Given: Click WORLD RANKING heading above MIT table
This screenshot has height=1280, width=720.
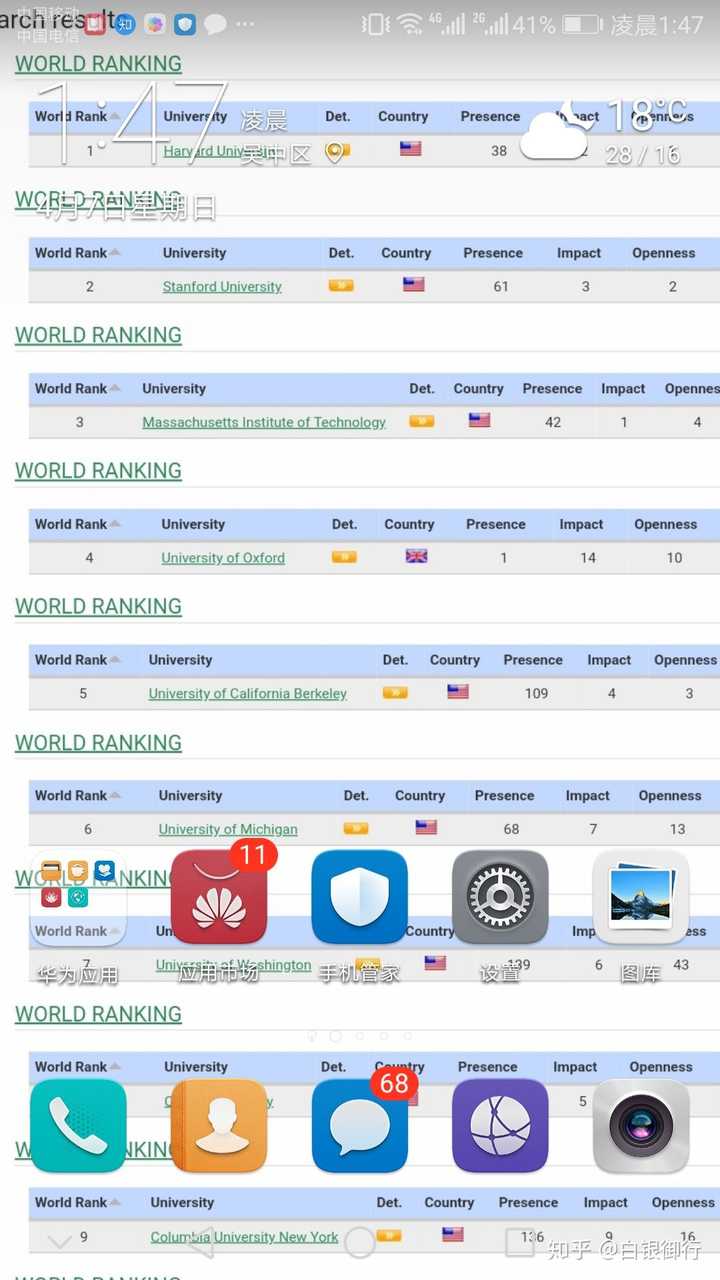Looking at the screenshot, I should pos(98,335).
